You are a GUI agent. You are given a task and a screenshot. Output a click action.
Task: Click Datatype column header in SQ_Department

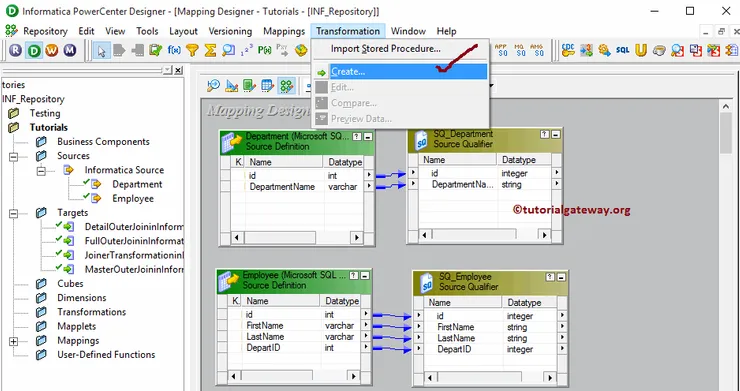tap(519, 160)
